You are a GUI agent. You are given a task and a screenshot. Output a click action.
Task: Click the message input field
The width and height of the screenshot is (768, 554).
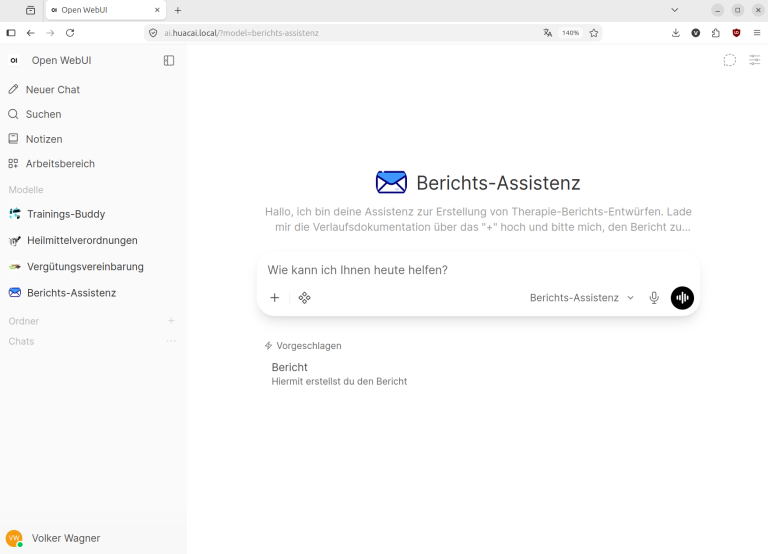(x=478, y=270)
